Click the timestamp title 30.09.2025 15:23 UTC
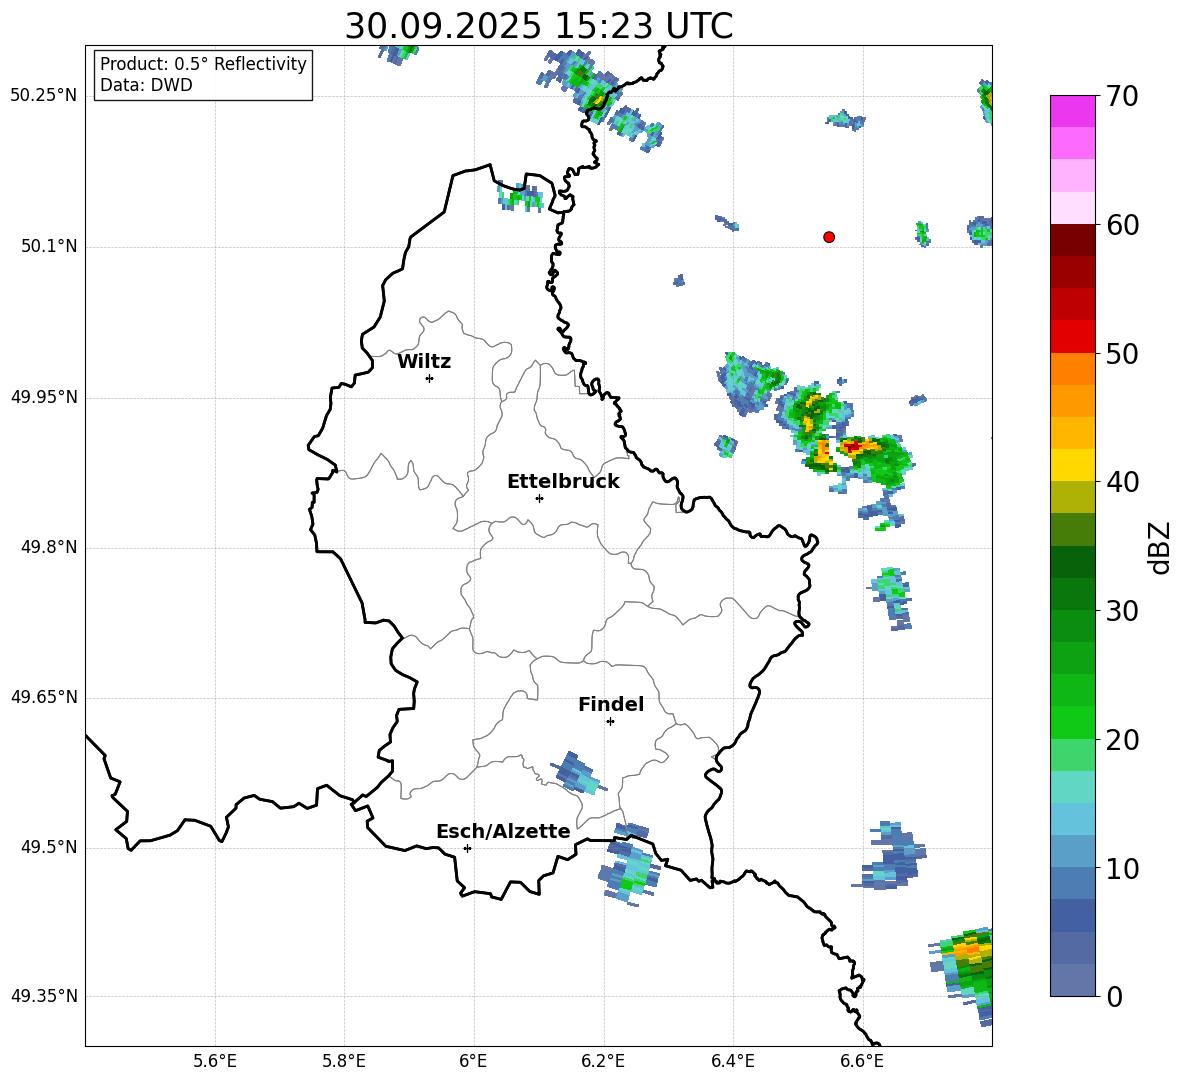Screen dimensions: 1184x1081 [538, 26]
